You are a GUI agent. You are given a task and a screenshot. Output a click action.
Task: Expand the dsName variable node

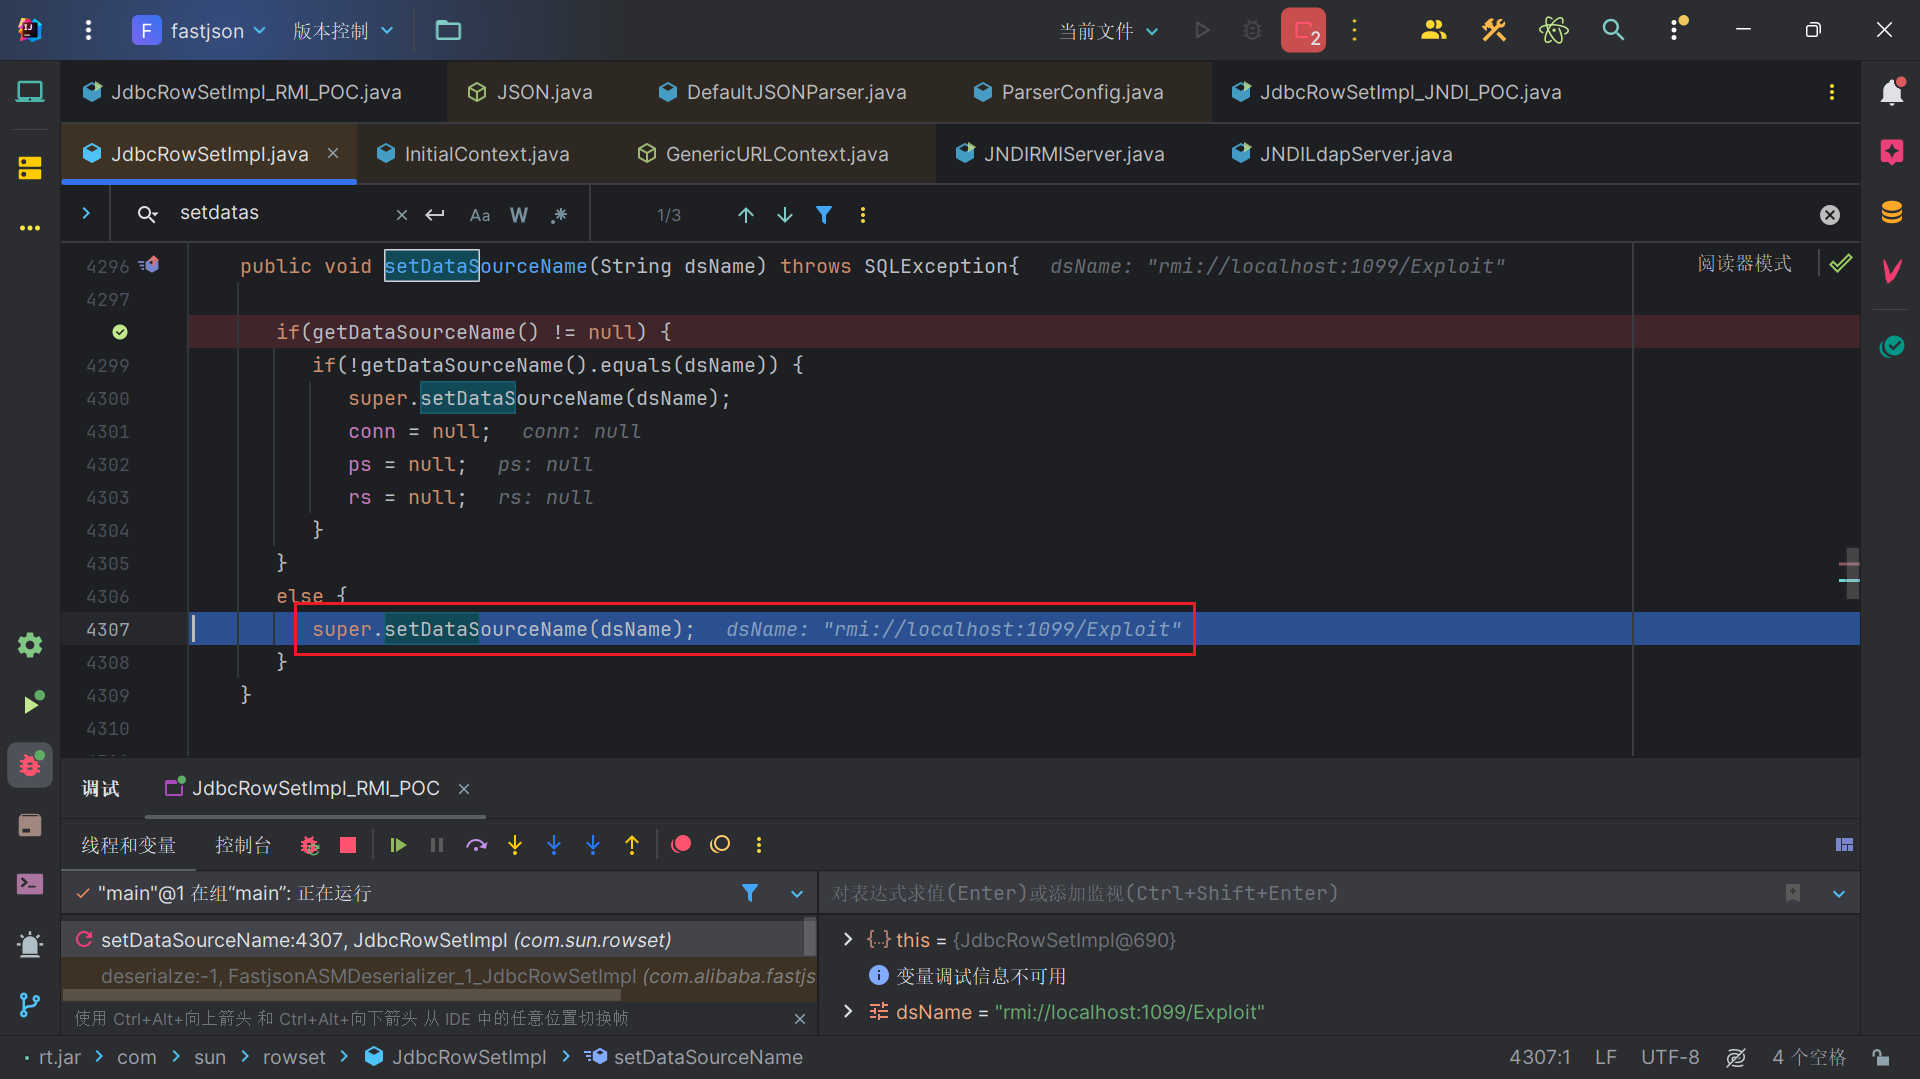[848, 1011]
